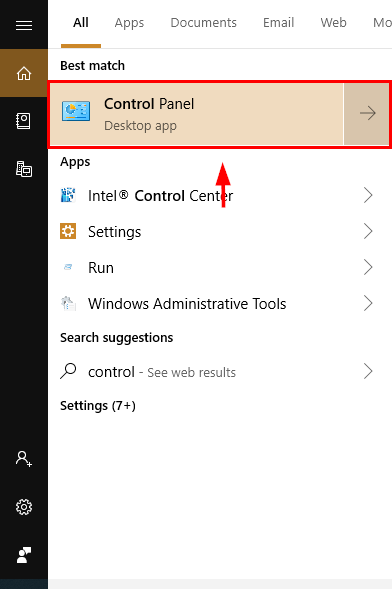The image size is (392, 589).
Task: Expand the control web results chevron
Action: [368, 372]
